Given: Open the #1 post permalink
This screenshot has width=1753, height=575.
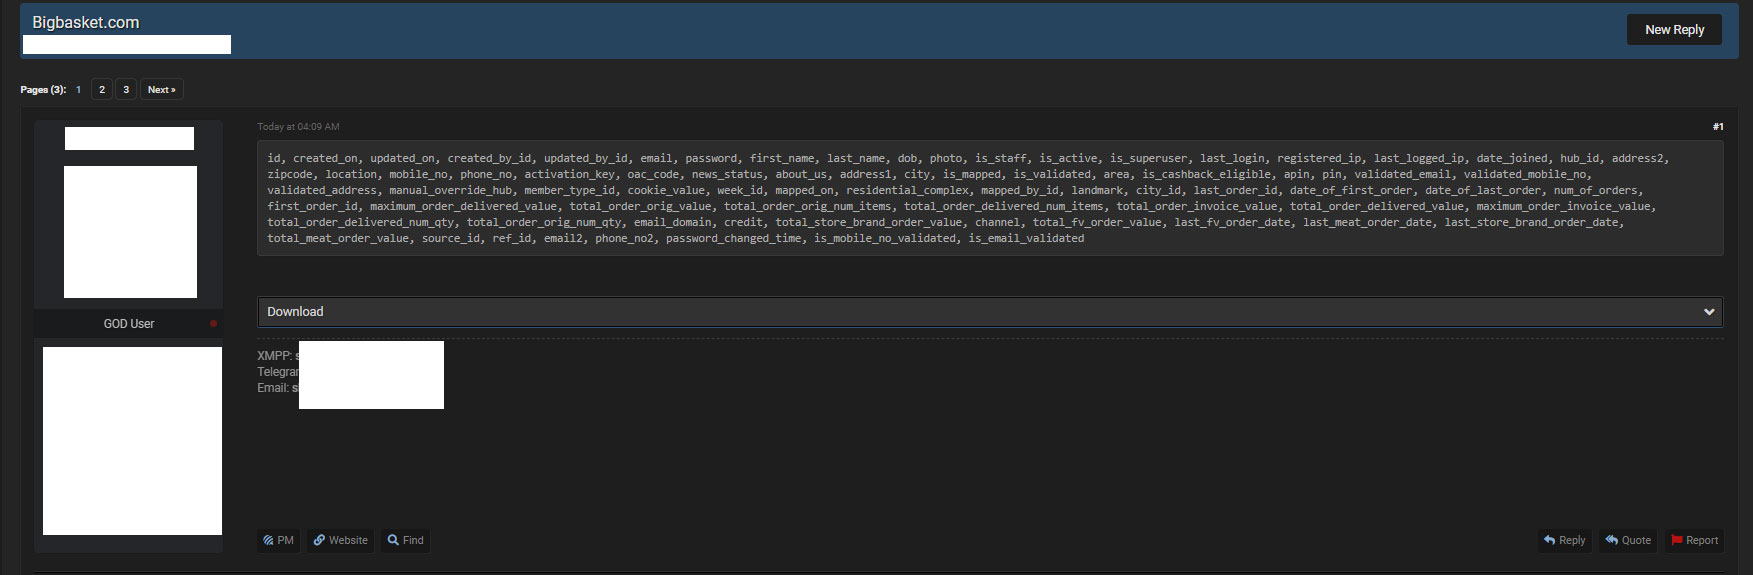Looking at the screenshot, I should 1717,127.
